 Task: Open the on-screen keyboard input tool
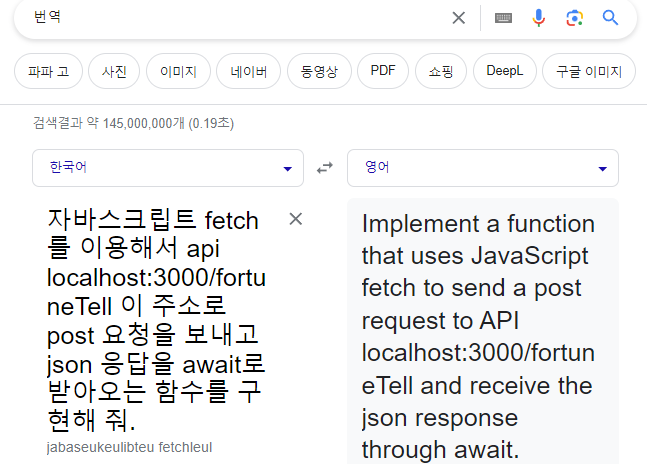point(503,18)
